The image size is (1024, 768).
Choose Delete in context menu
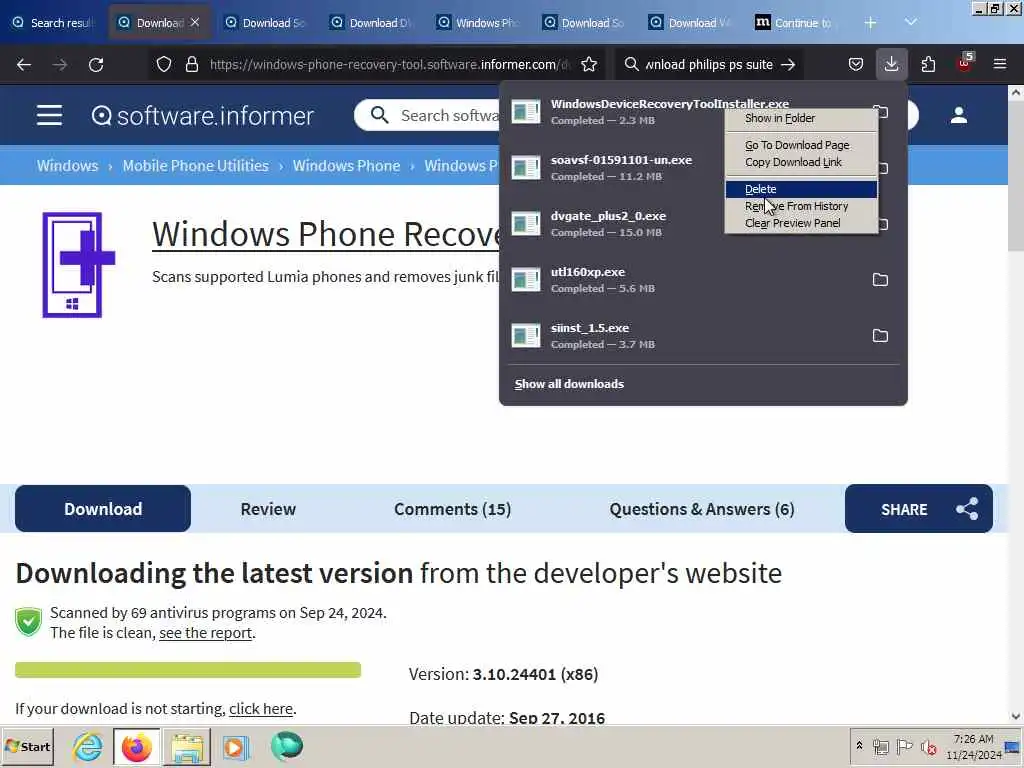[x=801, y=189]
